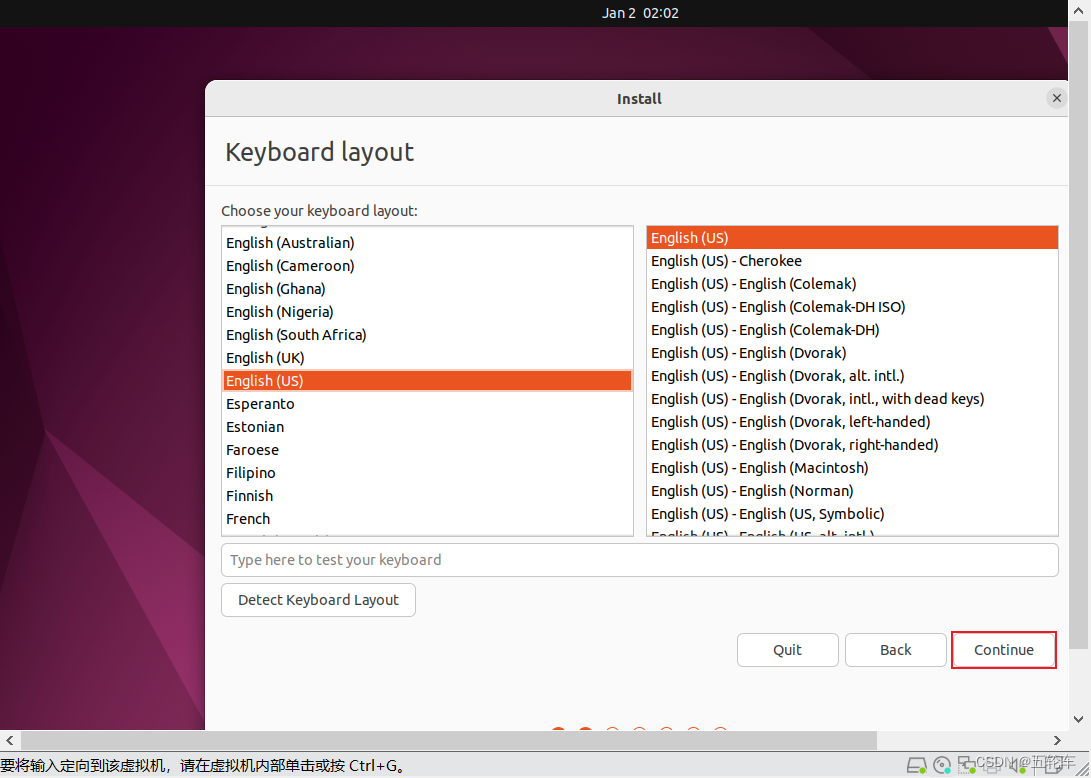Select English (US) - Cherokee variant
This screenshot has height=778, width=1091.
coord(852,261)
